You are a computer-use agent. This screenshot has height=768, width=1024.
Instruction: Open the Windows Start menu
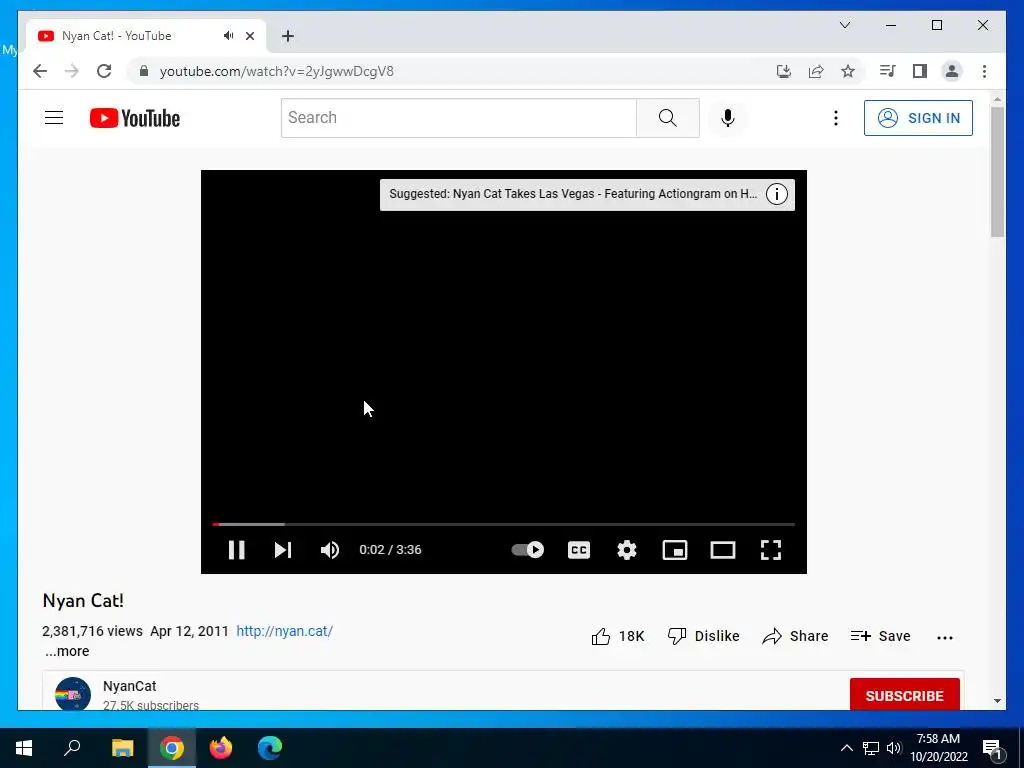[24, 748]
